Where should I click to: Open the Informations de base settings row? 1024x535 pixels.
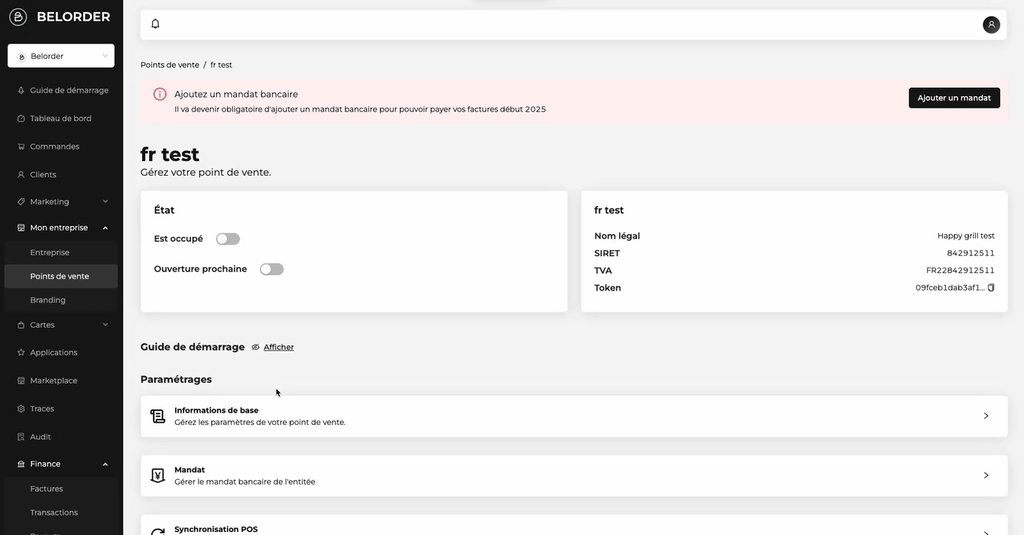[574, 416]
